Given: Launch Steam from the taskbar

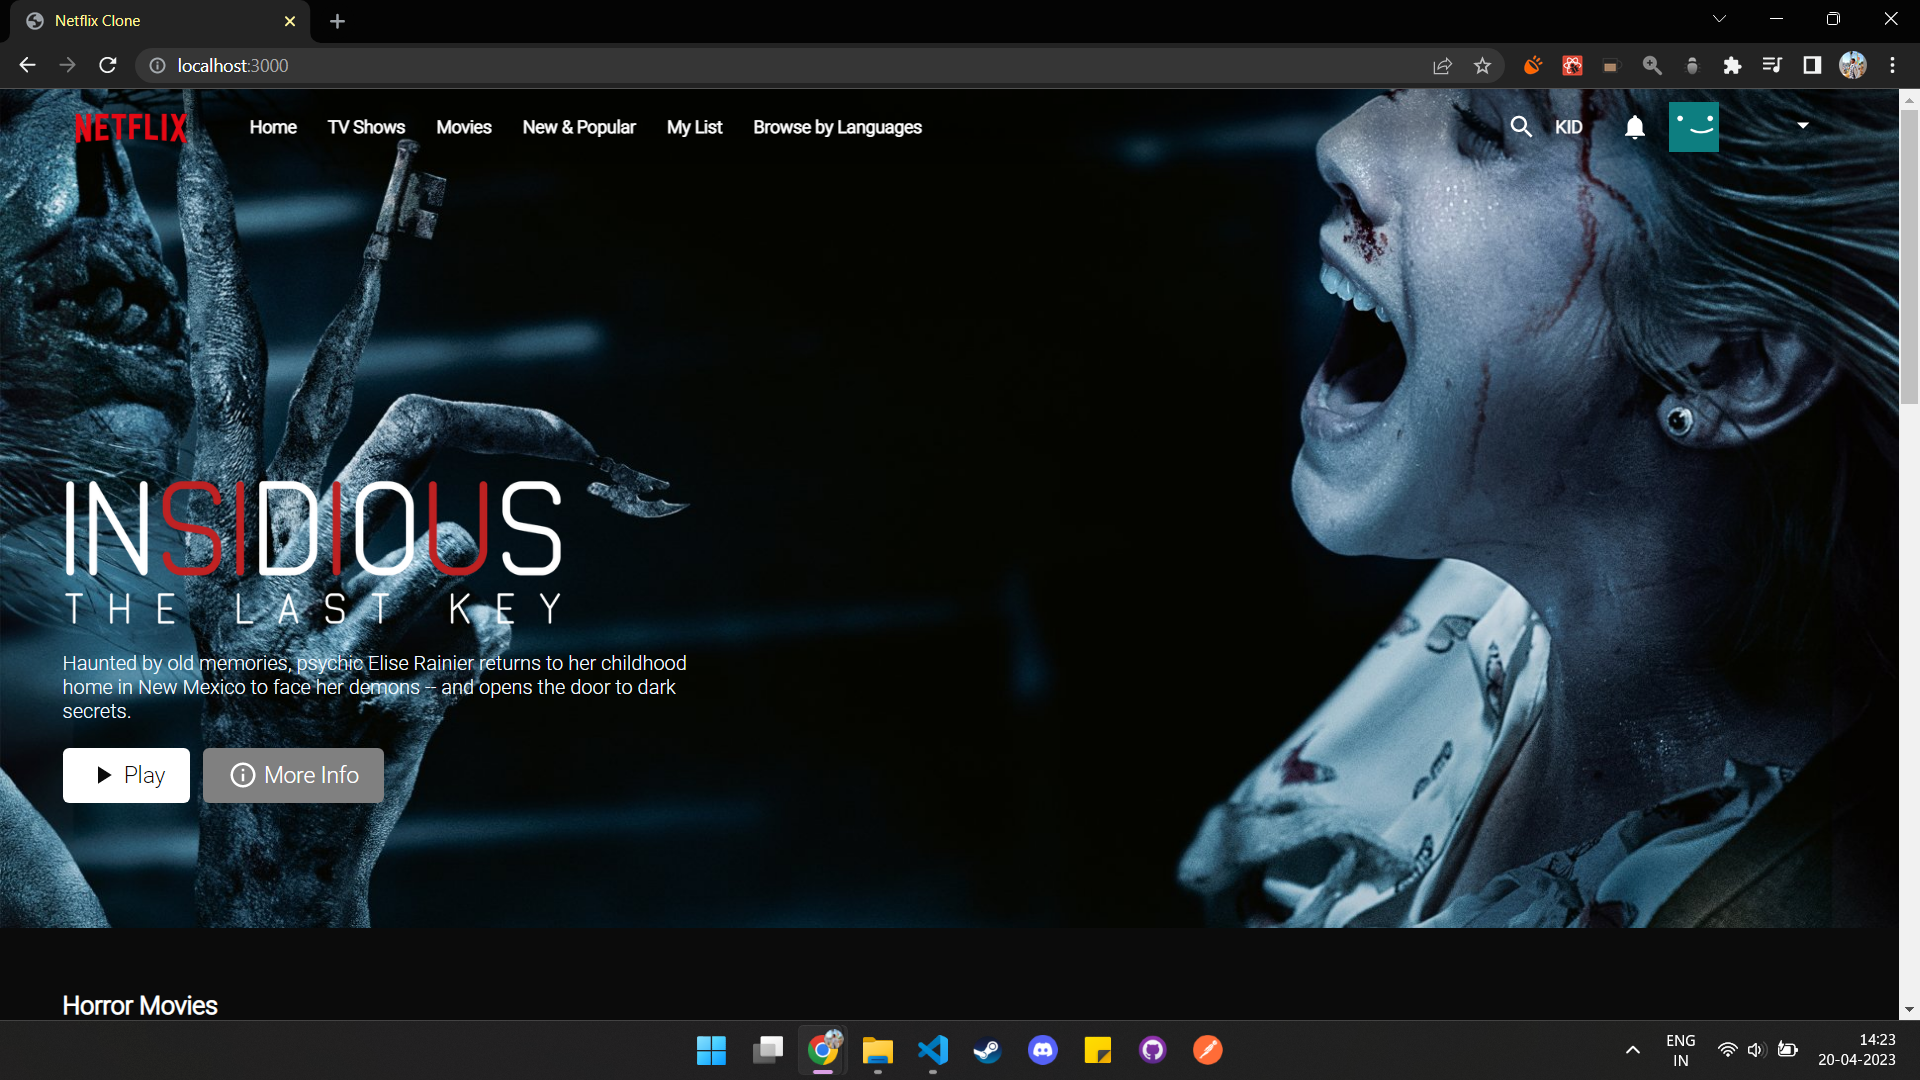Looking at the screenshot, I should (x=987, y=1050).
